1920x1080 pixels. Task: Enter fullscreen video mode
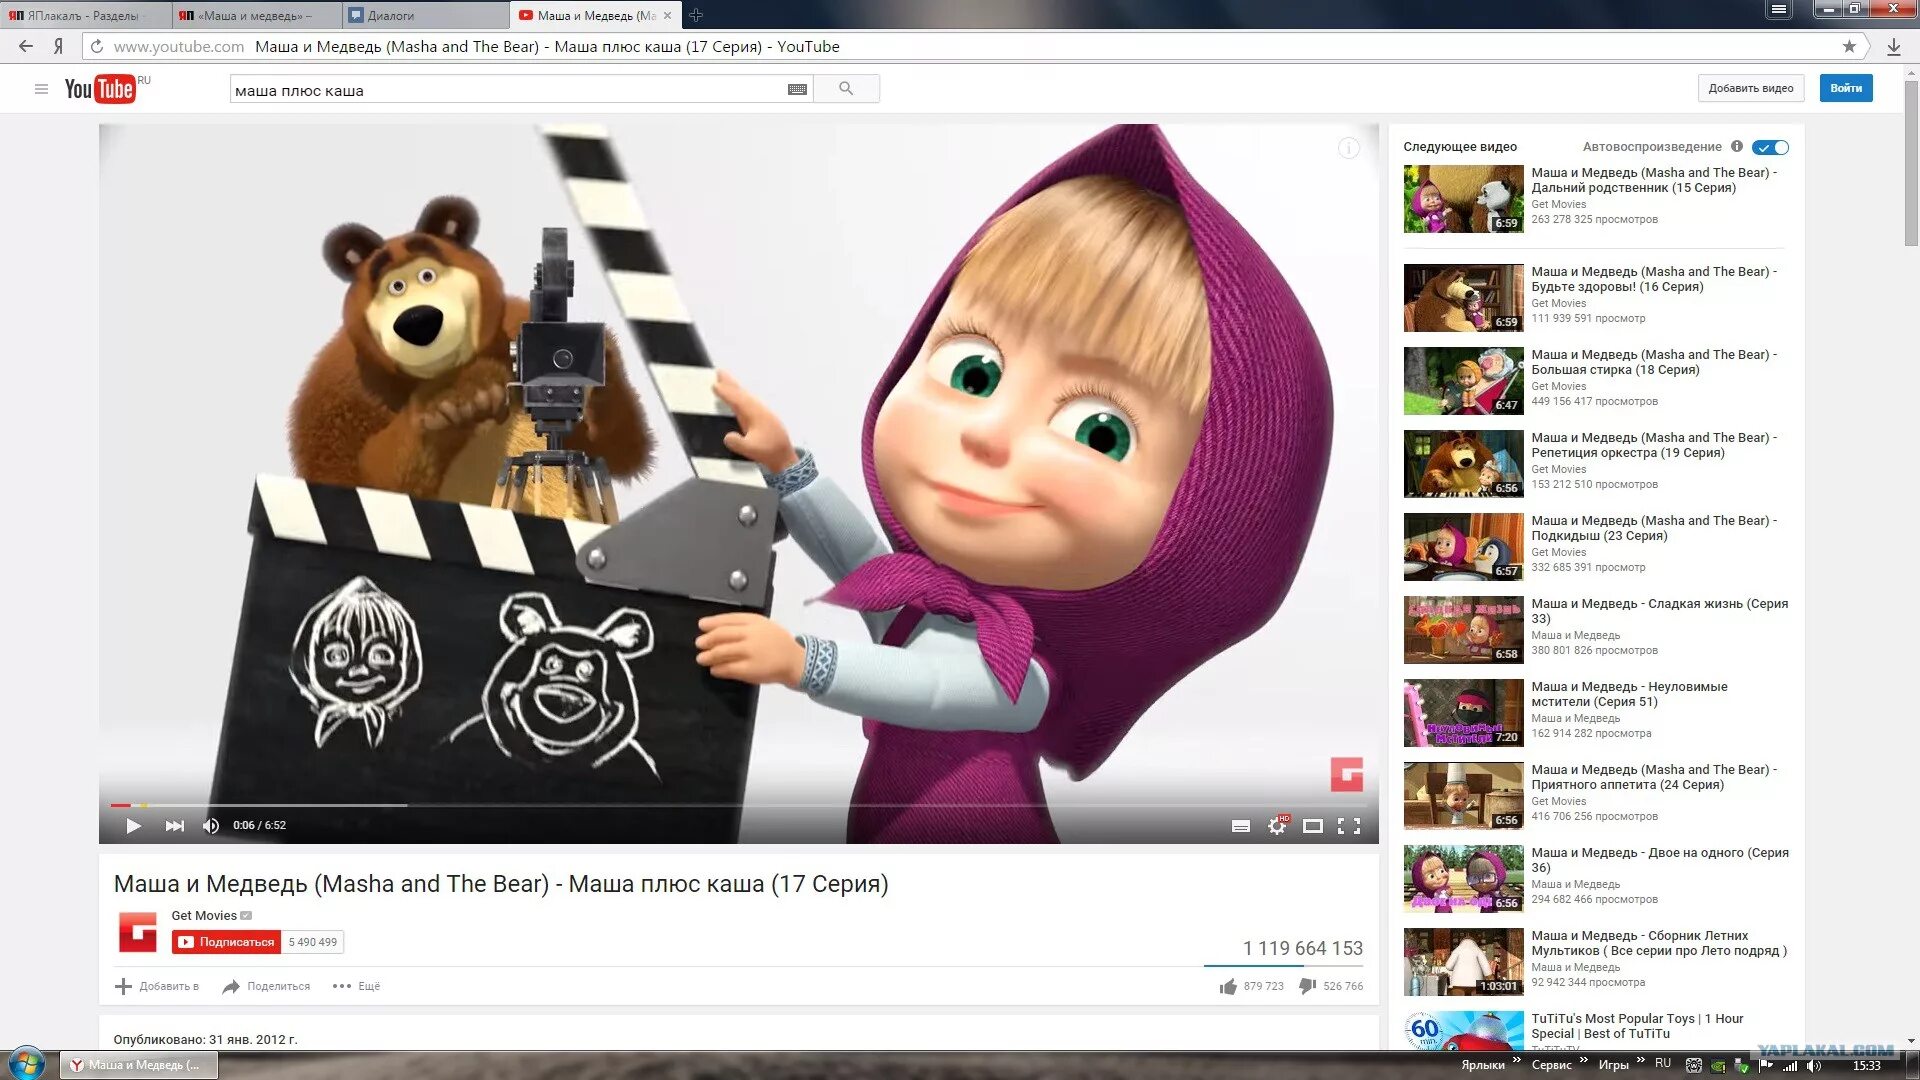1349,826
